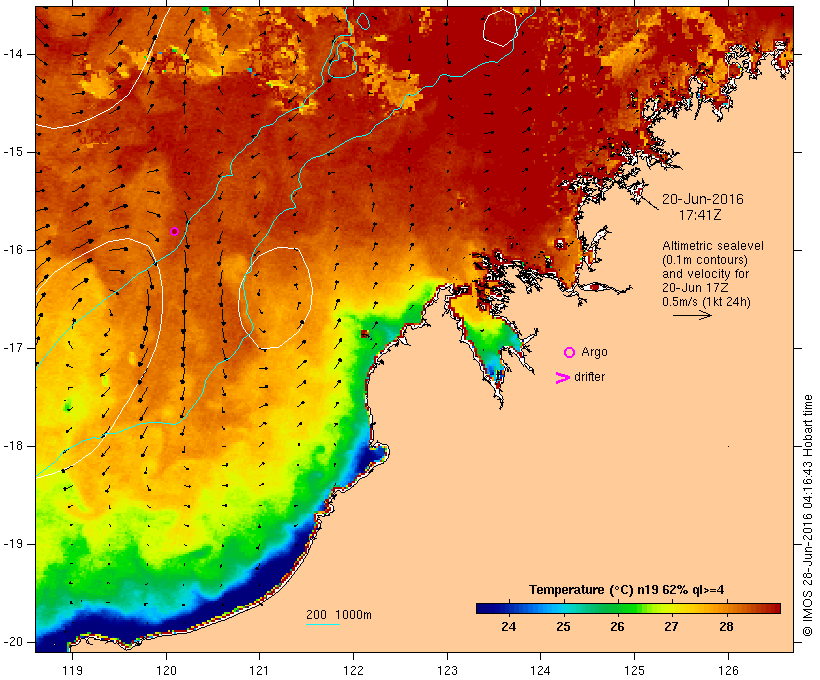Click the temperature colorbar
Screen dimensions: 820x680
click(628, 608)
